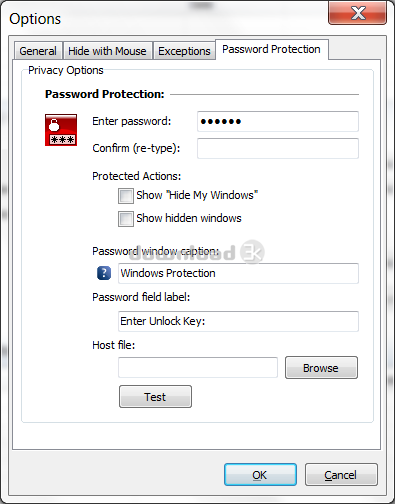Screen dimensions: 395x504
Task: Click the Enter Unlock Key label field
Action: pyautogui.click(x=238, y=321)
